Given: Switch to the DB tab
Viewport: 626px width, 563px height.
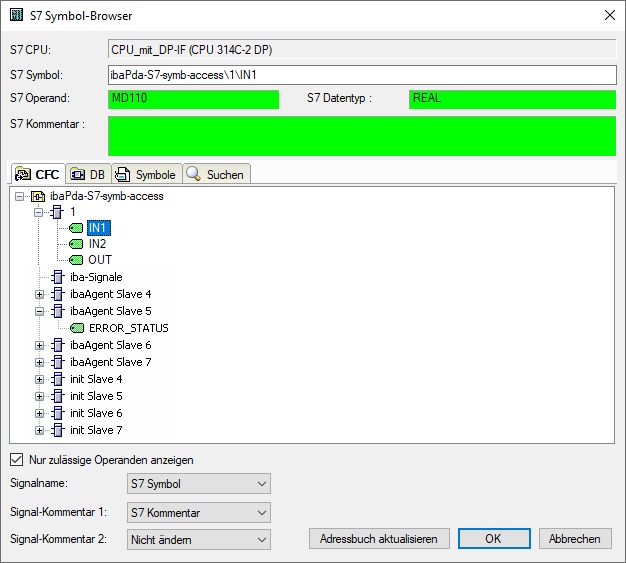Looking at the screenshot, I should 88,174.
